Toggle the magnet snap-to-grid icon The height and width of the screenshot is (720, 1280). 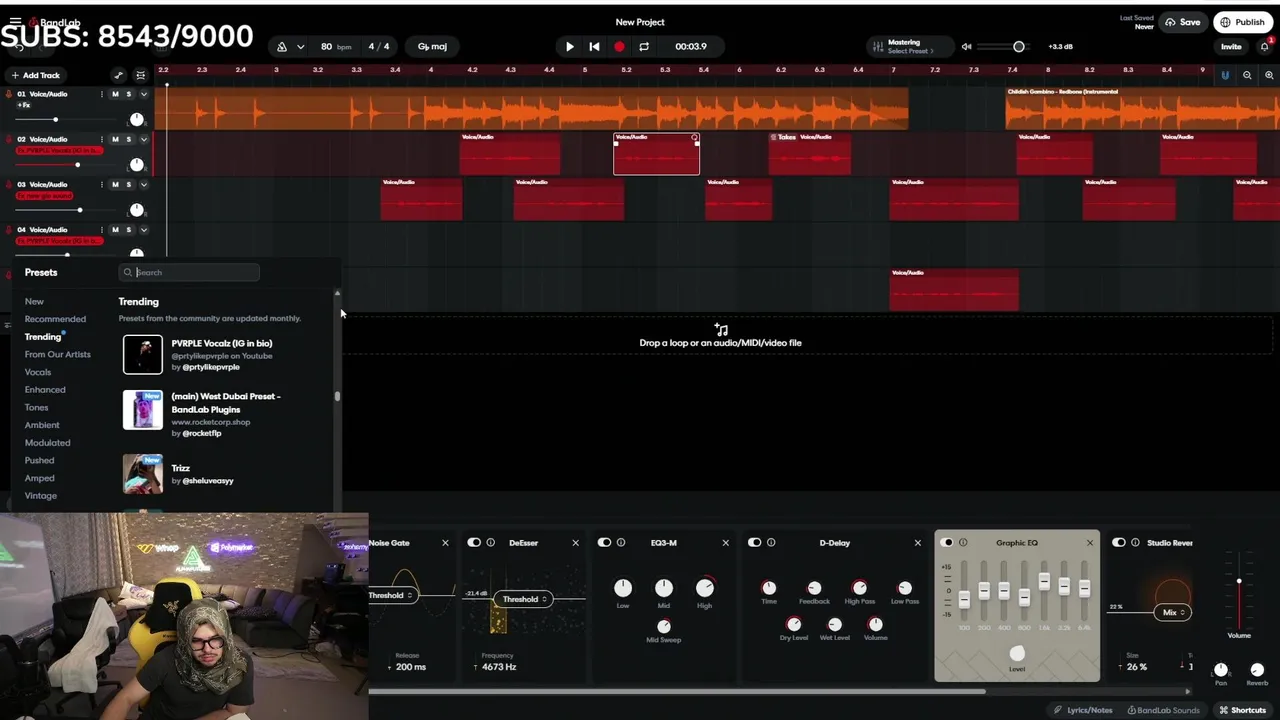click(x=1225, y=75)
